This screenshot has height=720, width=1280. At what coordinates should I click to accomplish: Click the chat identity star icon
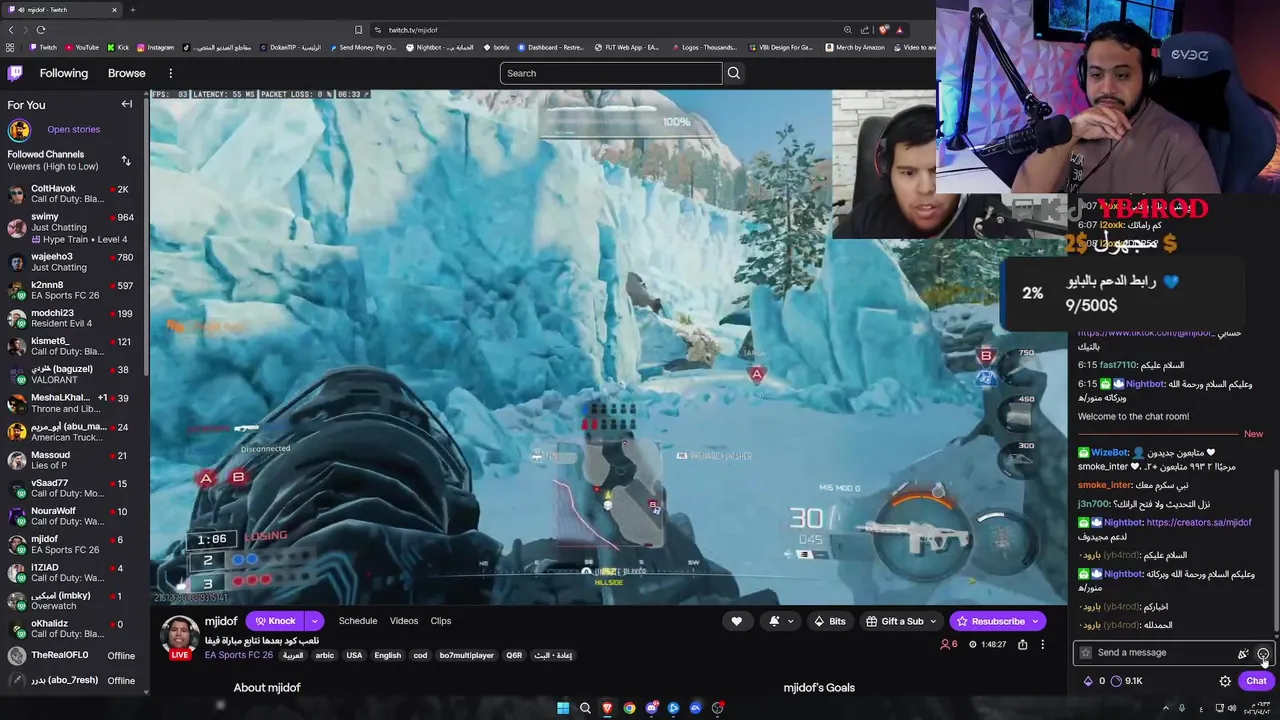1086,653
